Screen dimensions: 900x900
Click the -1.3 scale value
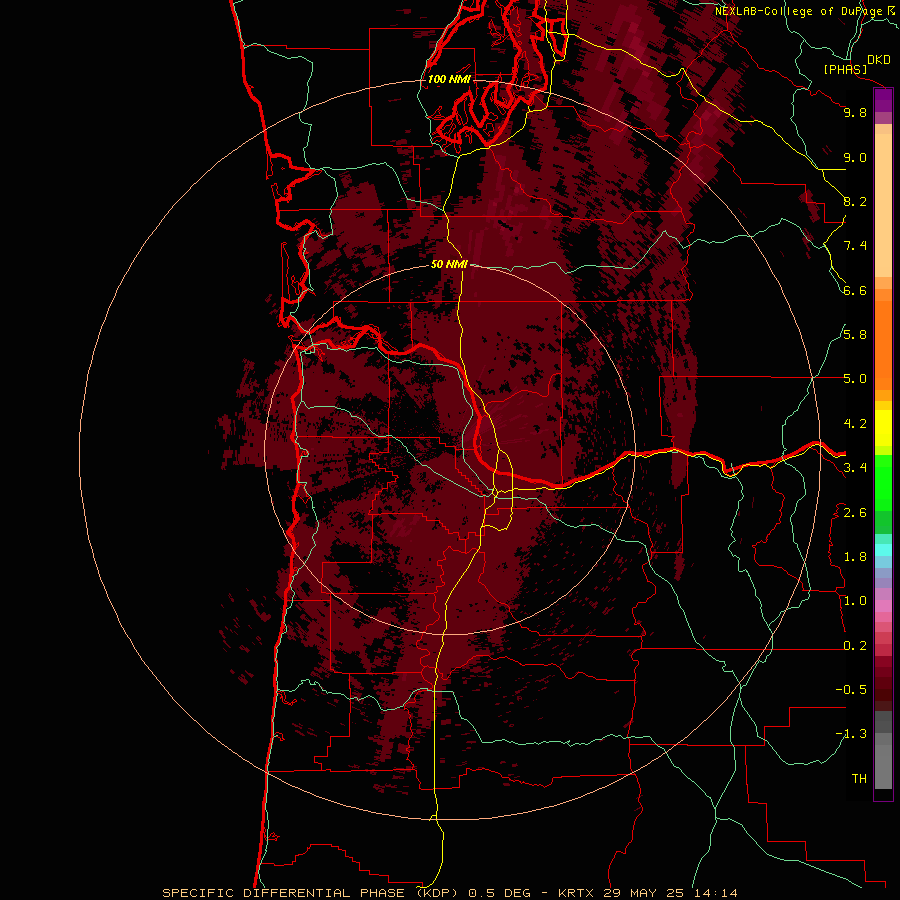click(851, 734)
